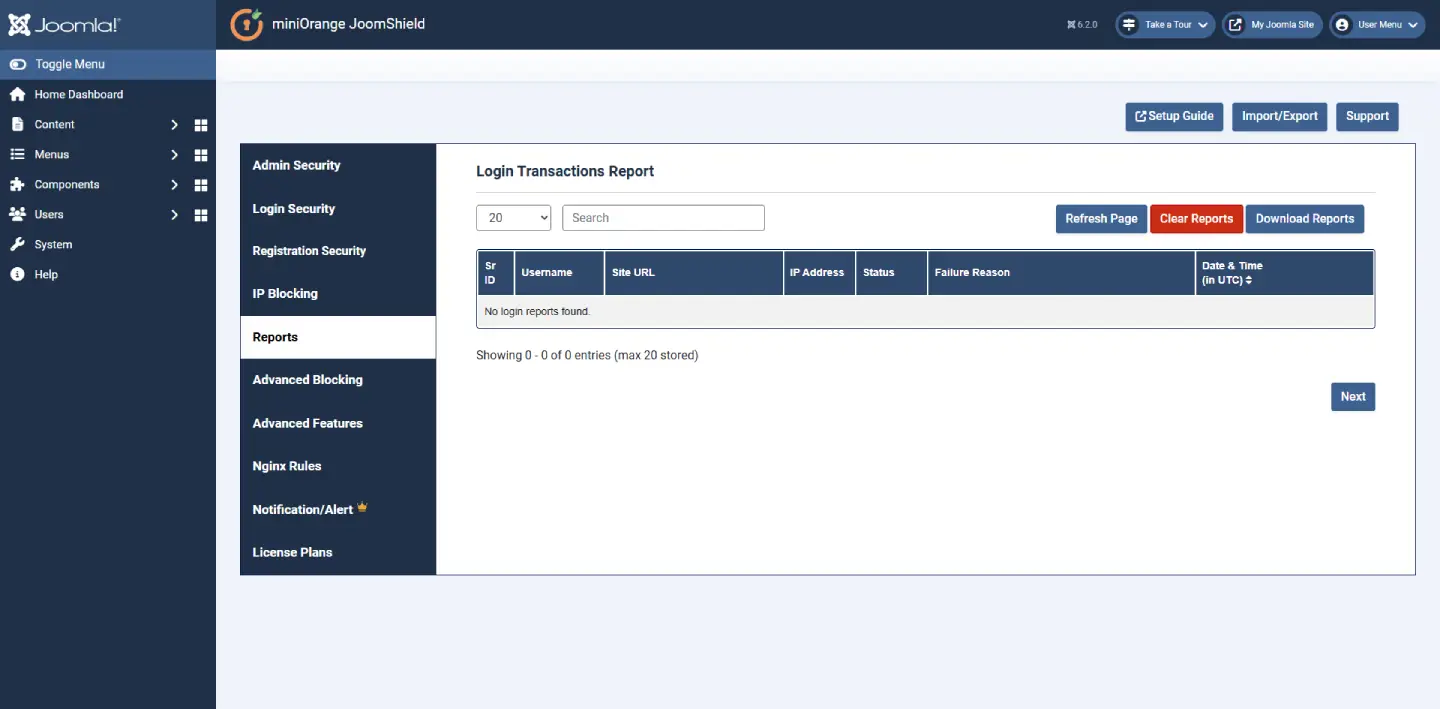Click the miniOrange JoomShield lock logo
The height and width of the screenshot is (709, 1440).
pos(247,24)
